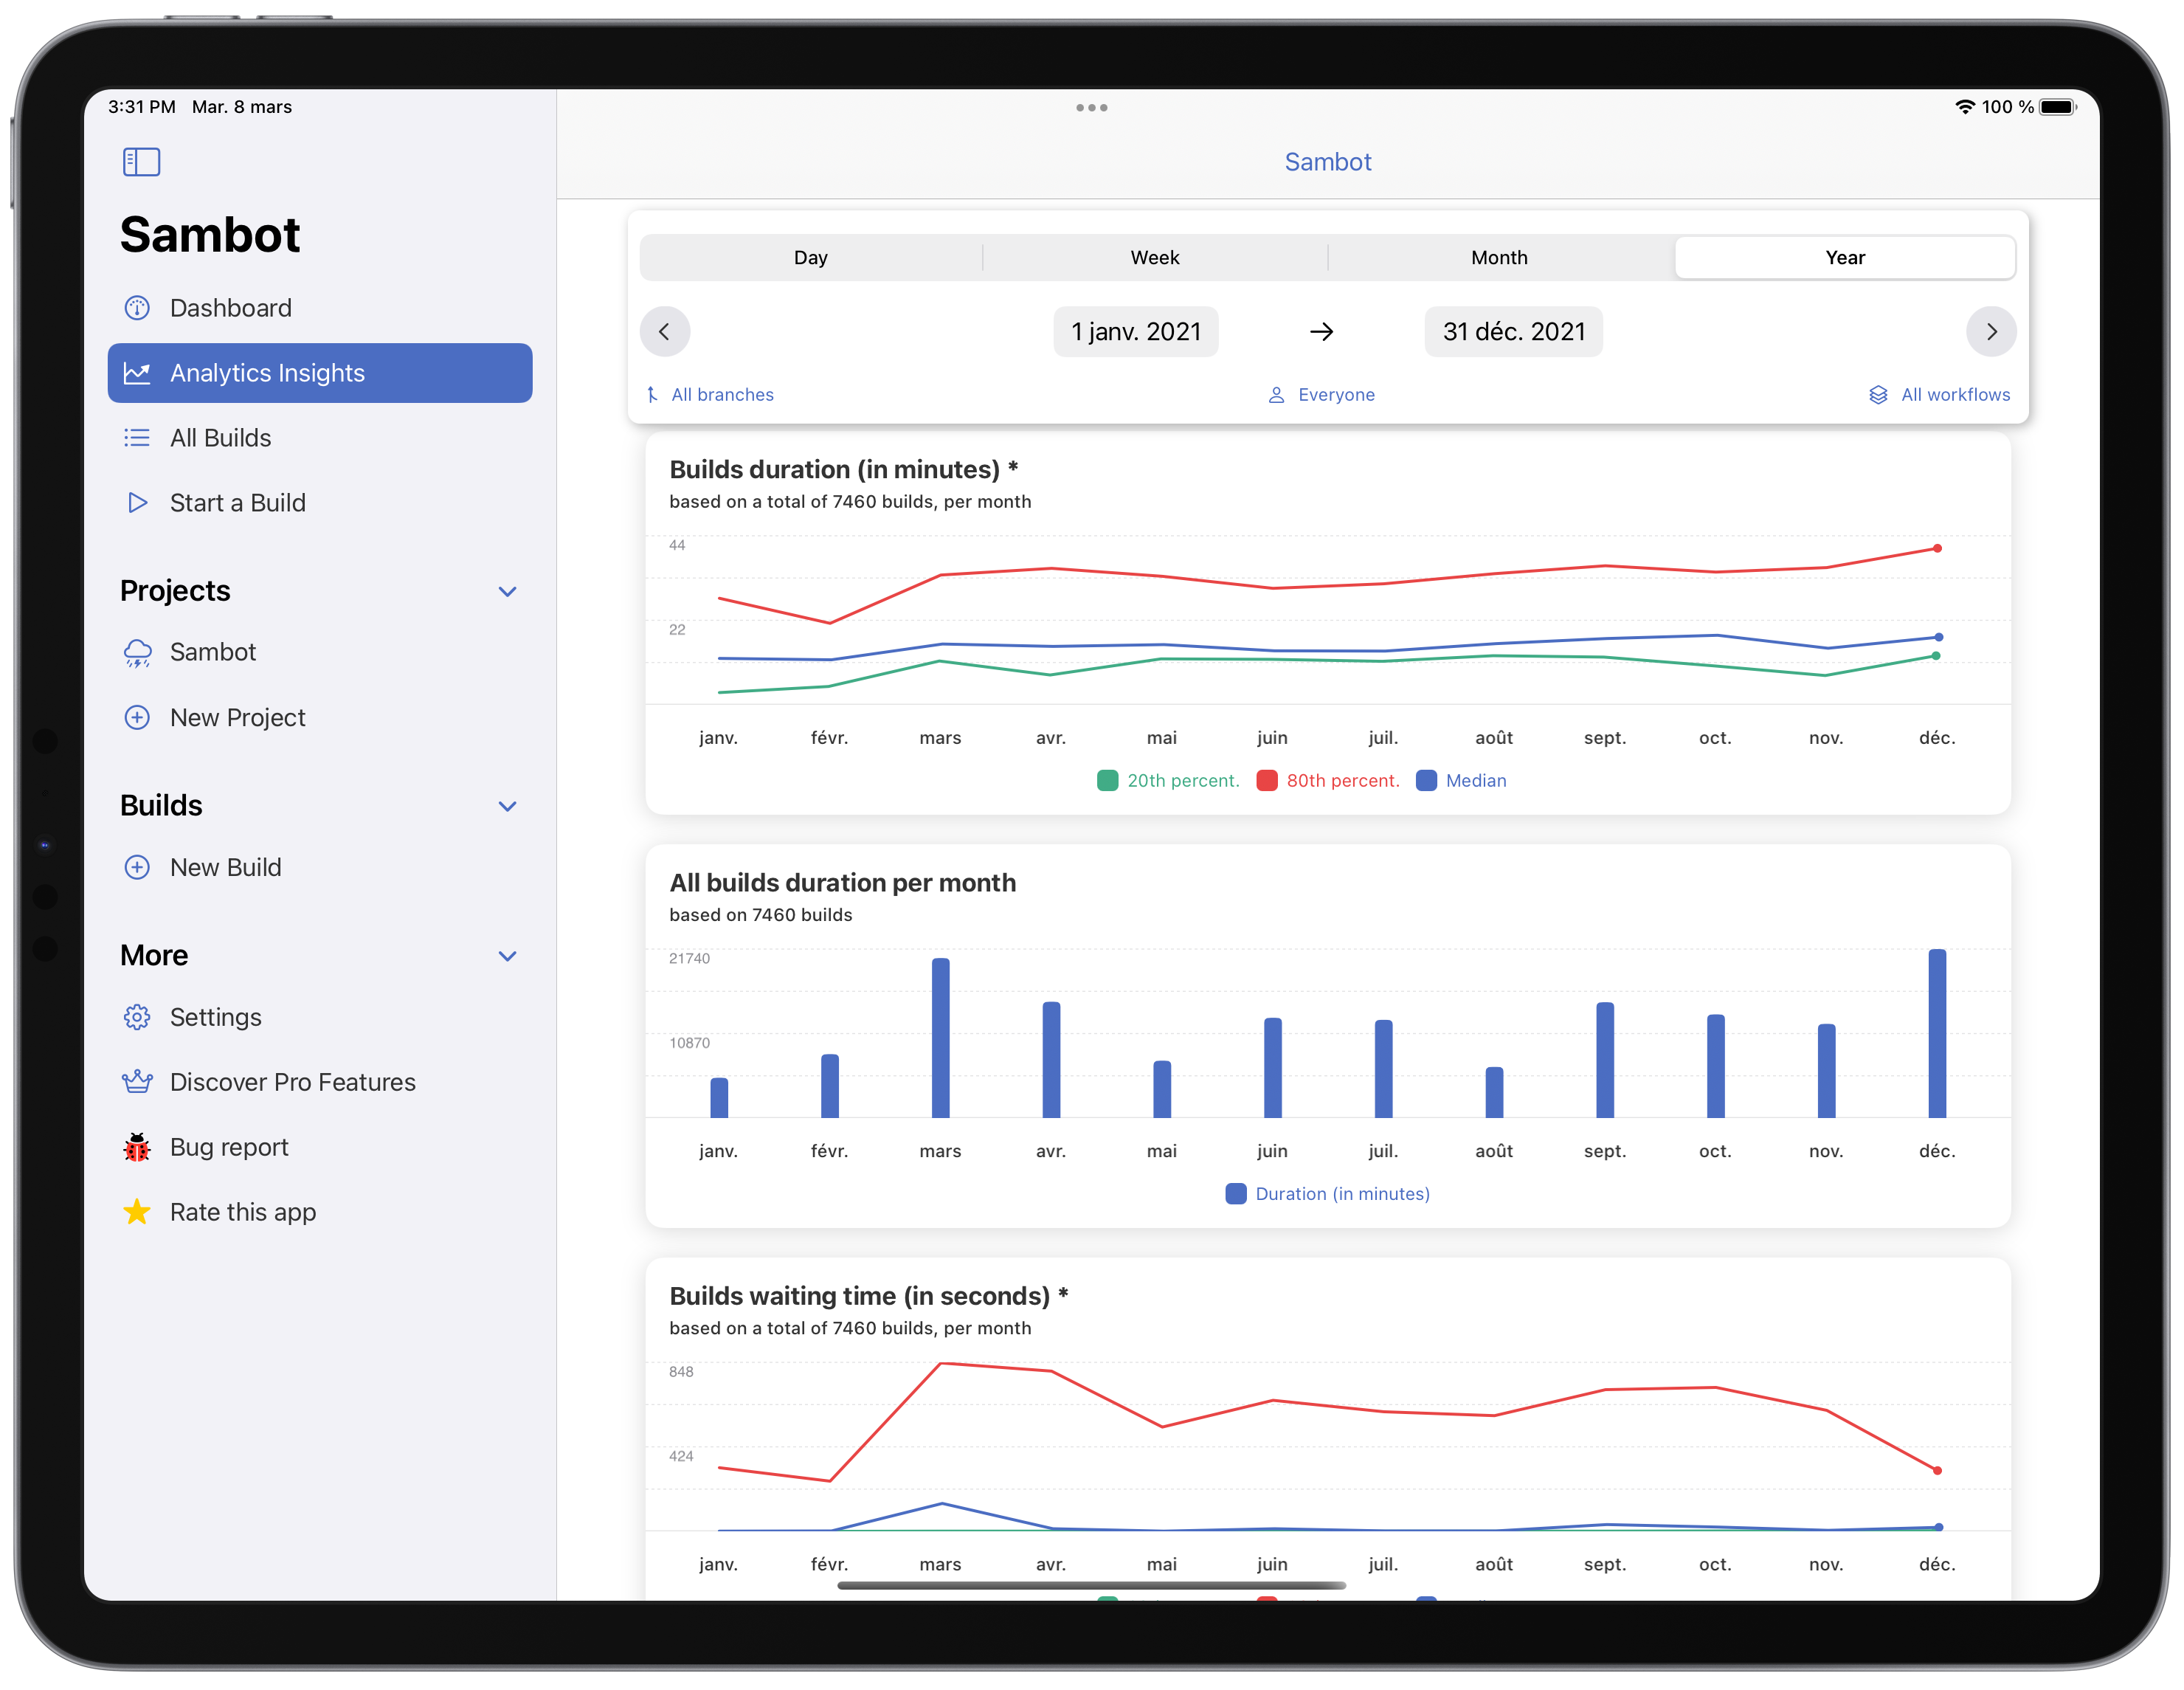Toggle 80th percent. legend series
This screenshot has height=1690, width=2184.
click(1328, 781)
